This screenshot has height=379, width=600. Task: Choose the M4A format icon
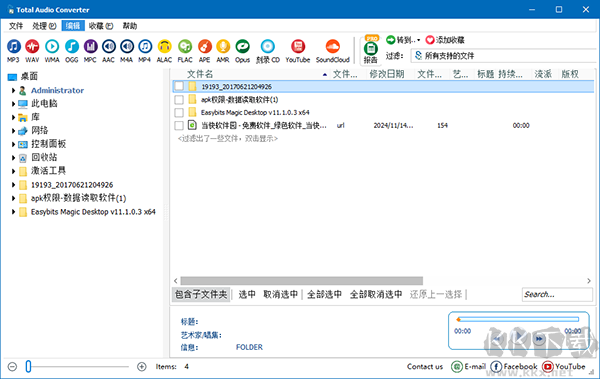pyautogui.click(x=127, y=47)
